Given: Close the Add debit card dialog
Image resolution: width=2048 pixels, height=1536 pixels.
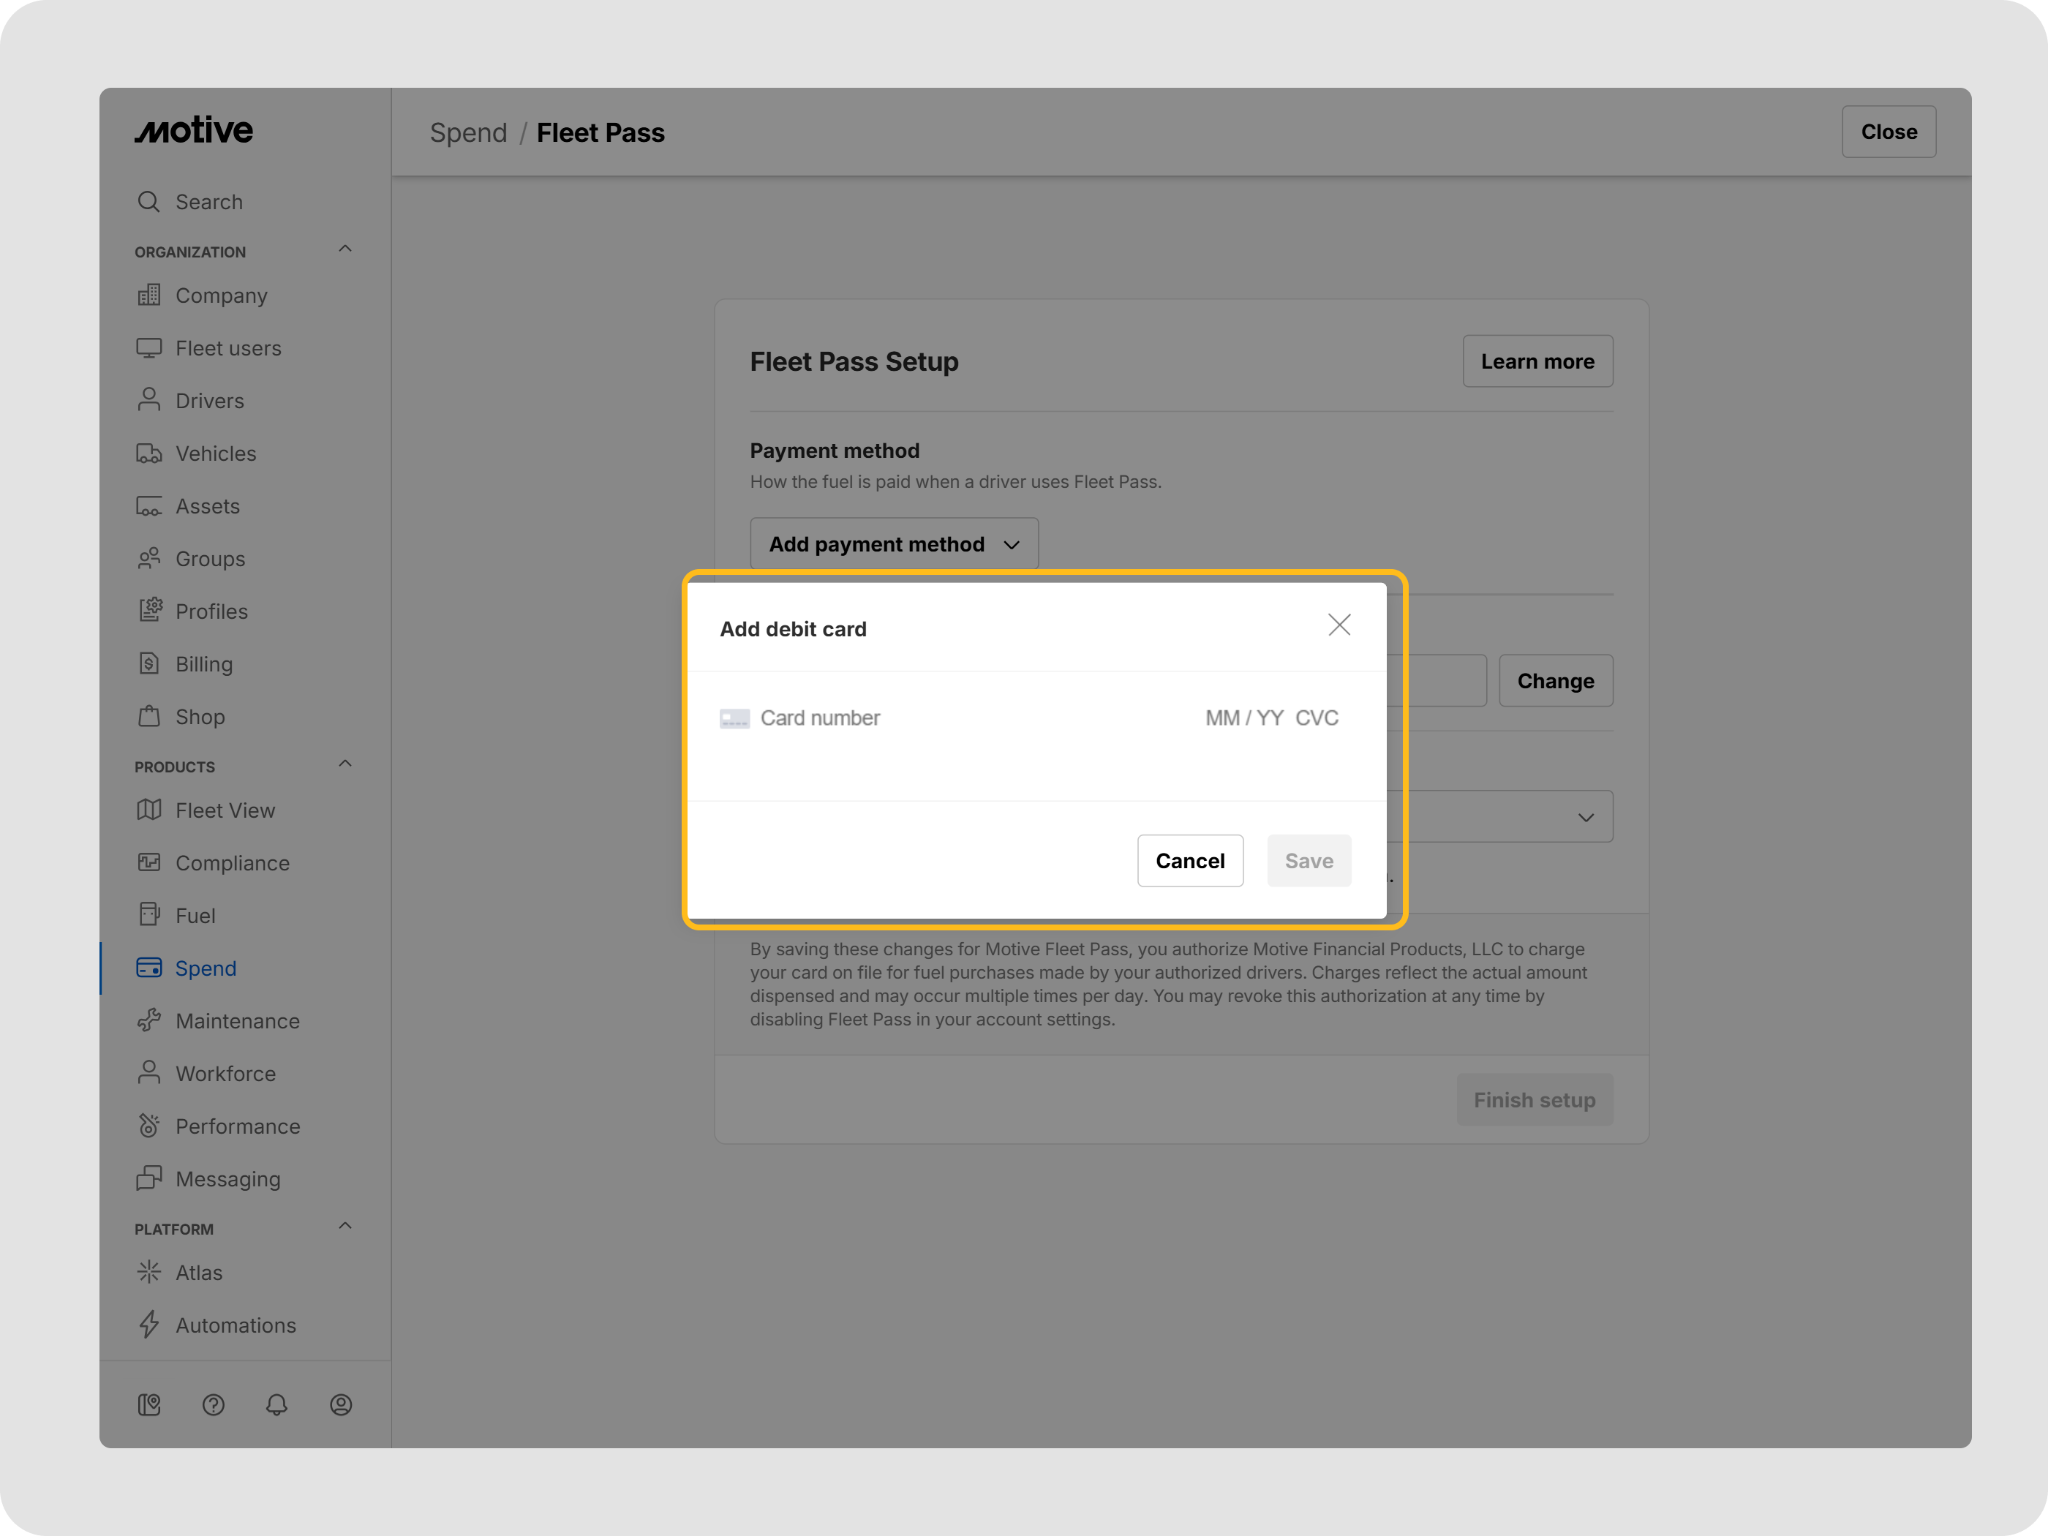Looking at the screenshot, I should 1339,625.
